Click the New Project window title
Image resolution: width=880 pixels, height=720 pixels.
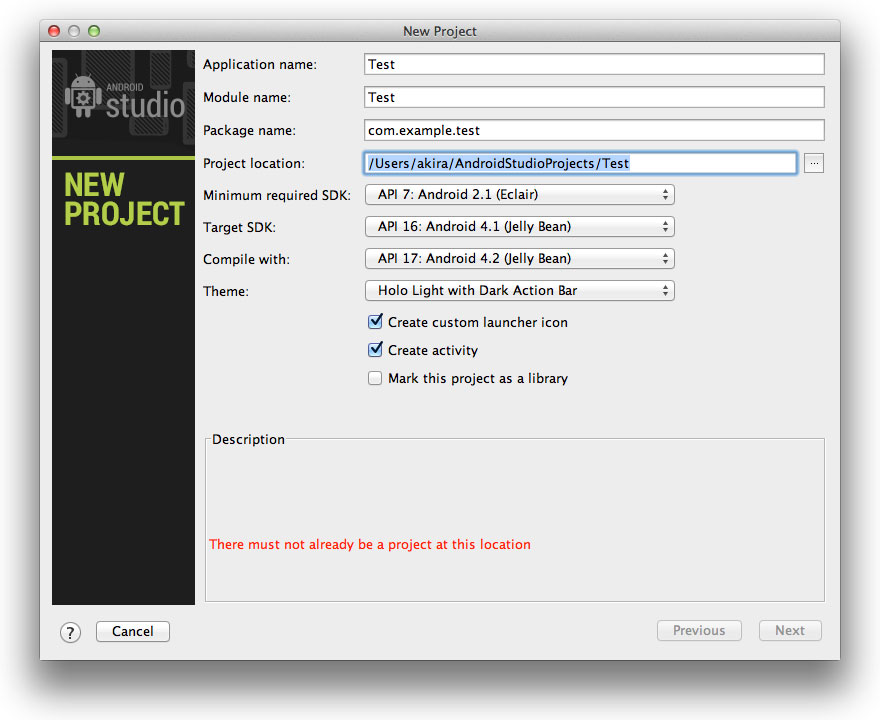click(440, 31)
